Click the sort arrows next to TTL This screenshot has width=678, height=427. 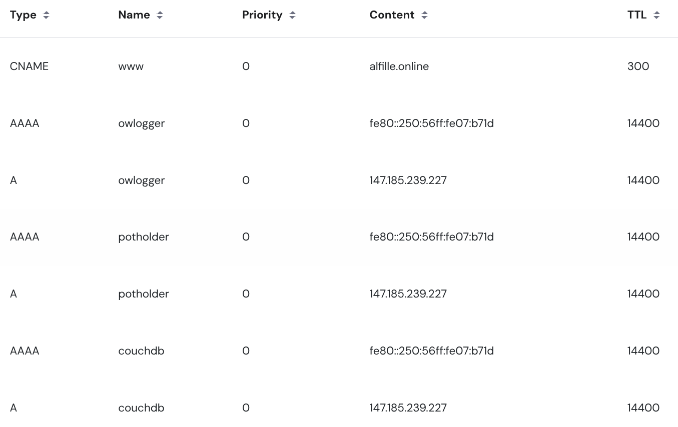pos(657,16)
